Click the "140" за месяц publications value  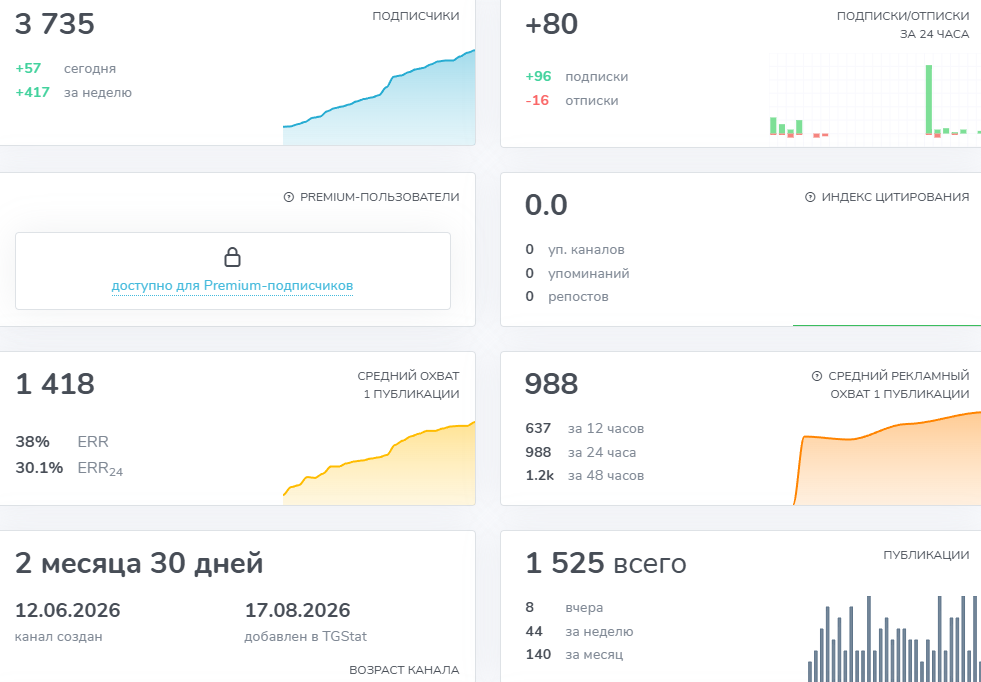[538, 654]
